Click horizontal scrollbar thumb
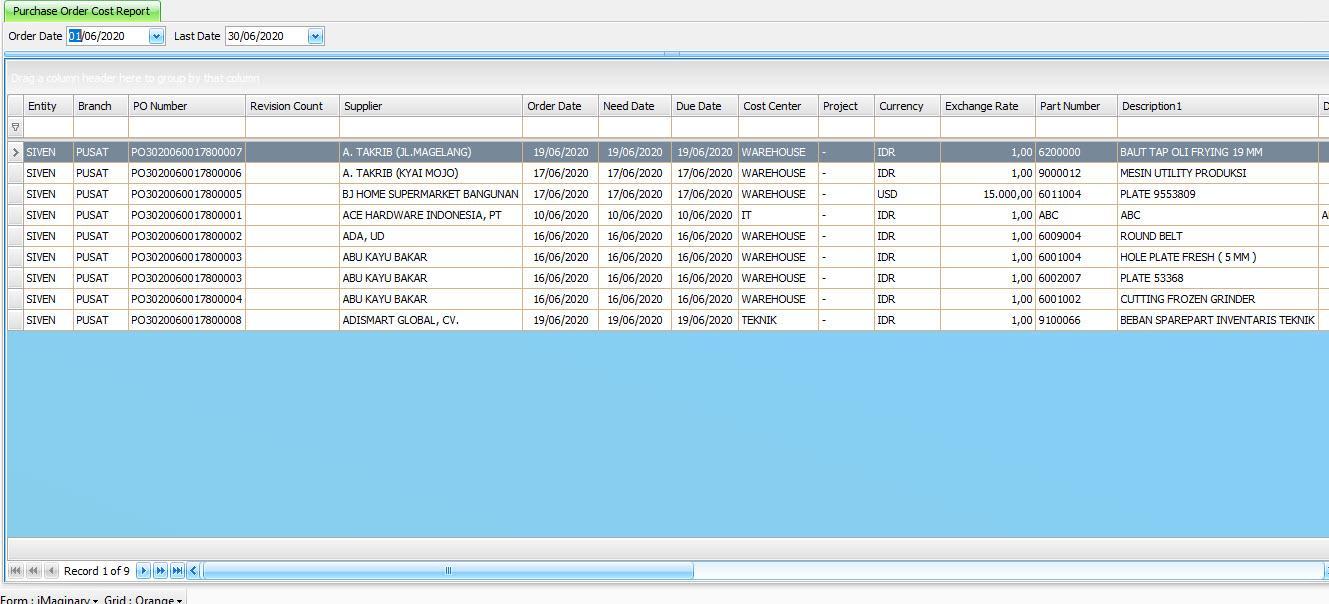Viewport: 1329px width, 604px height. [448, 571]
